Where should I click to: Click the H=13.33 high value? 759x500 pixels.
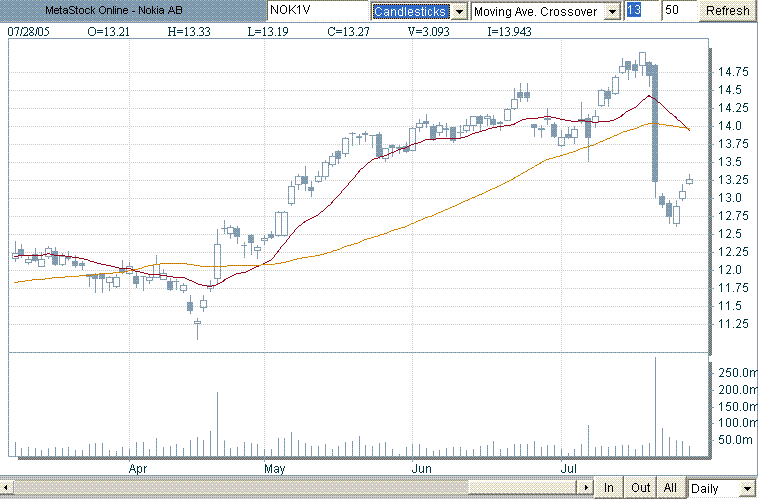(189, 32)
